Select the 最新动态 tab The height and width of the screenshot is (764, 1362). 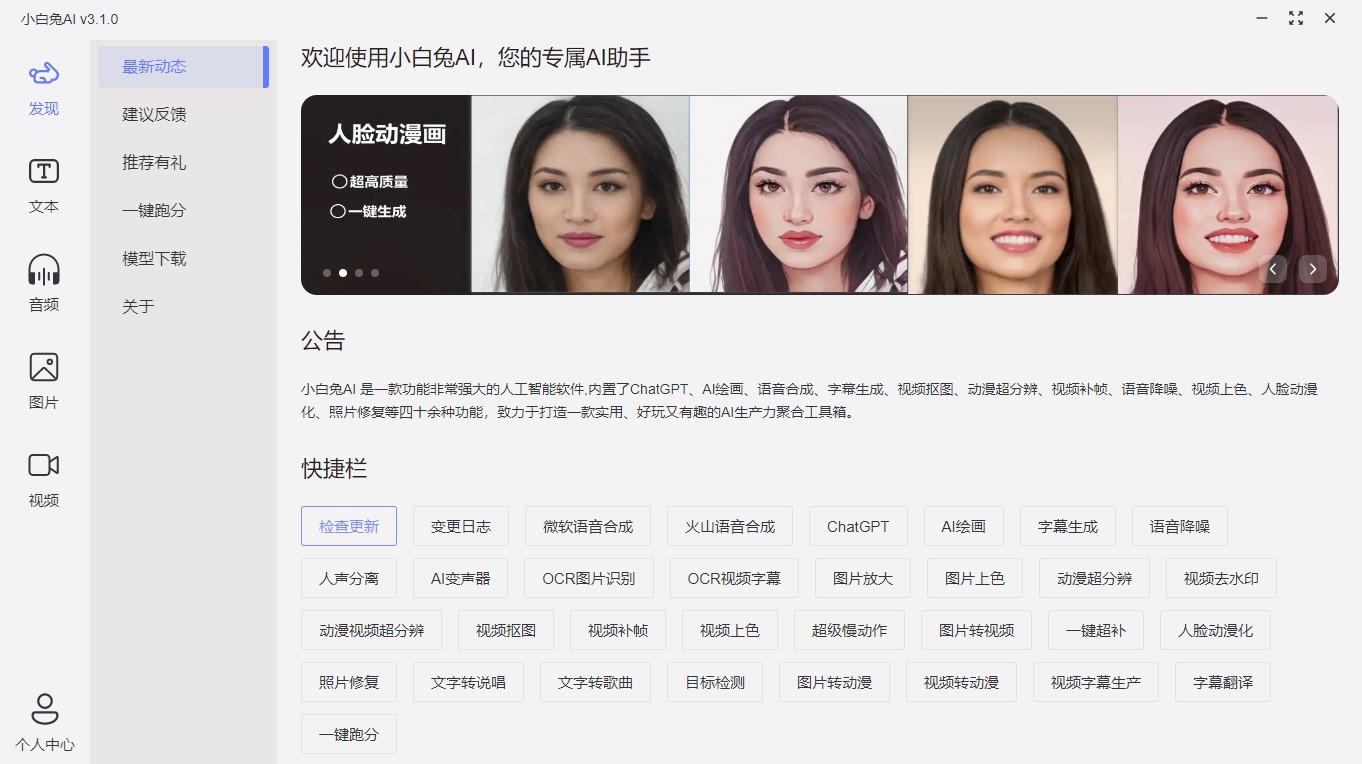point(183,67)
